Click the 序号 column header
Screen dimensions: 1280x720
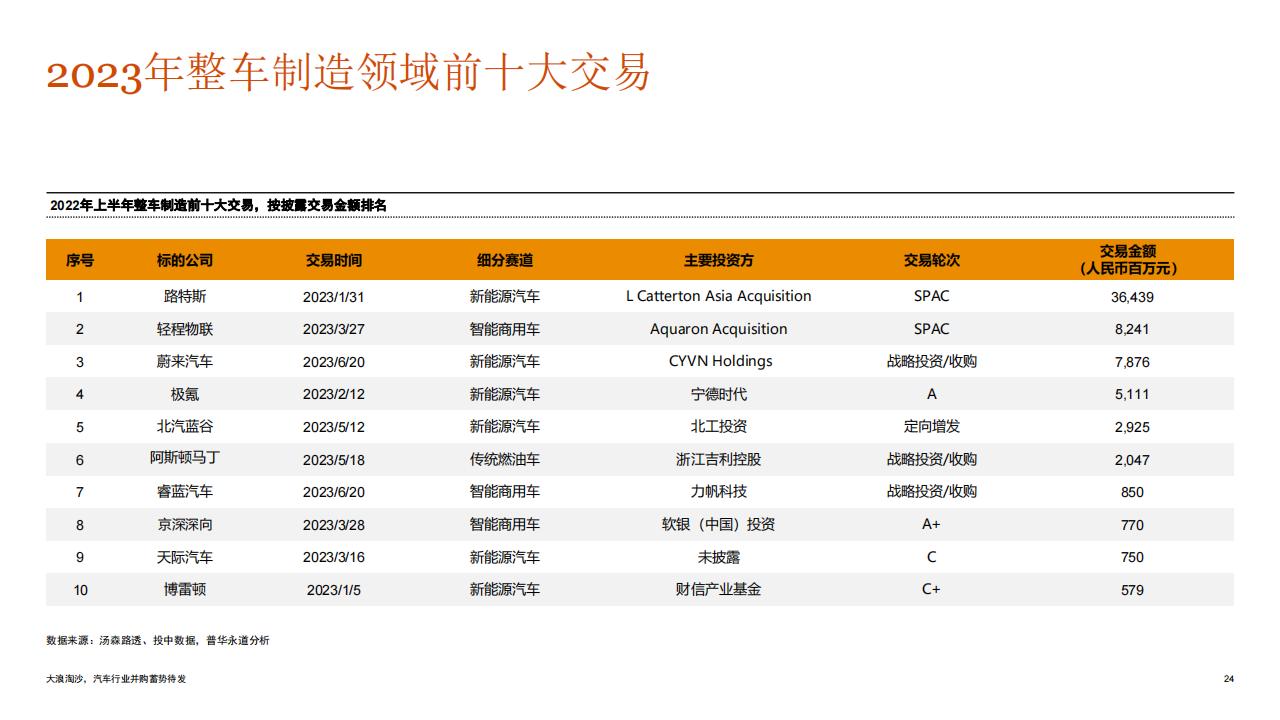80,260
